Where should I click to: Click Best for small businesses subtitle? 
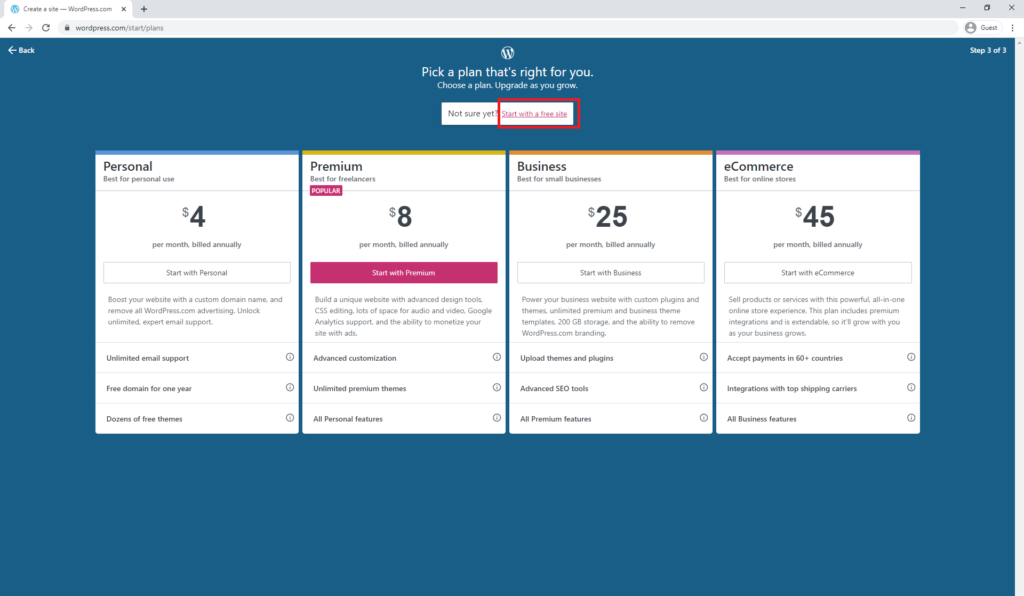point(559,179)
